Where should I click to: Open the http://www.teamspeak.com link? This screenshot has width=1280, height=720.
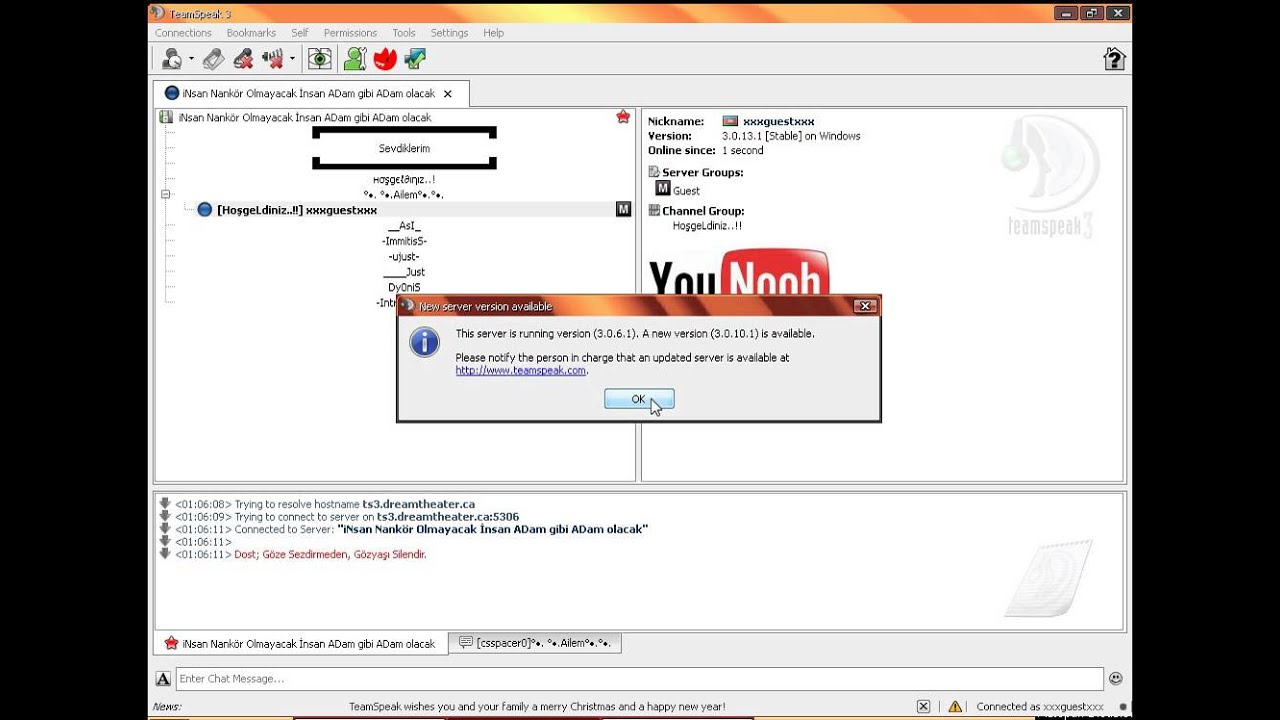[521, 370]
